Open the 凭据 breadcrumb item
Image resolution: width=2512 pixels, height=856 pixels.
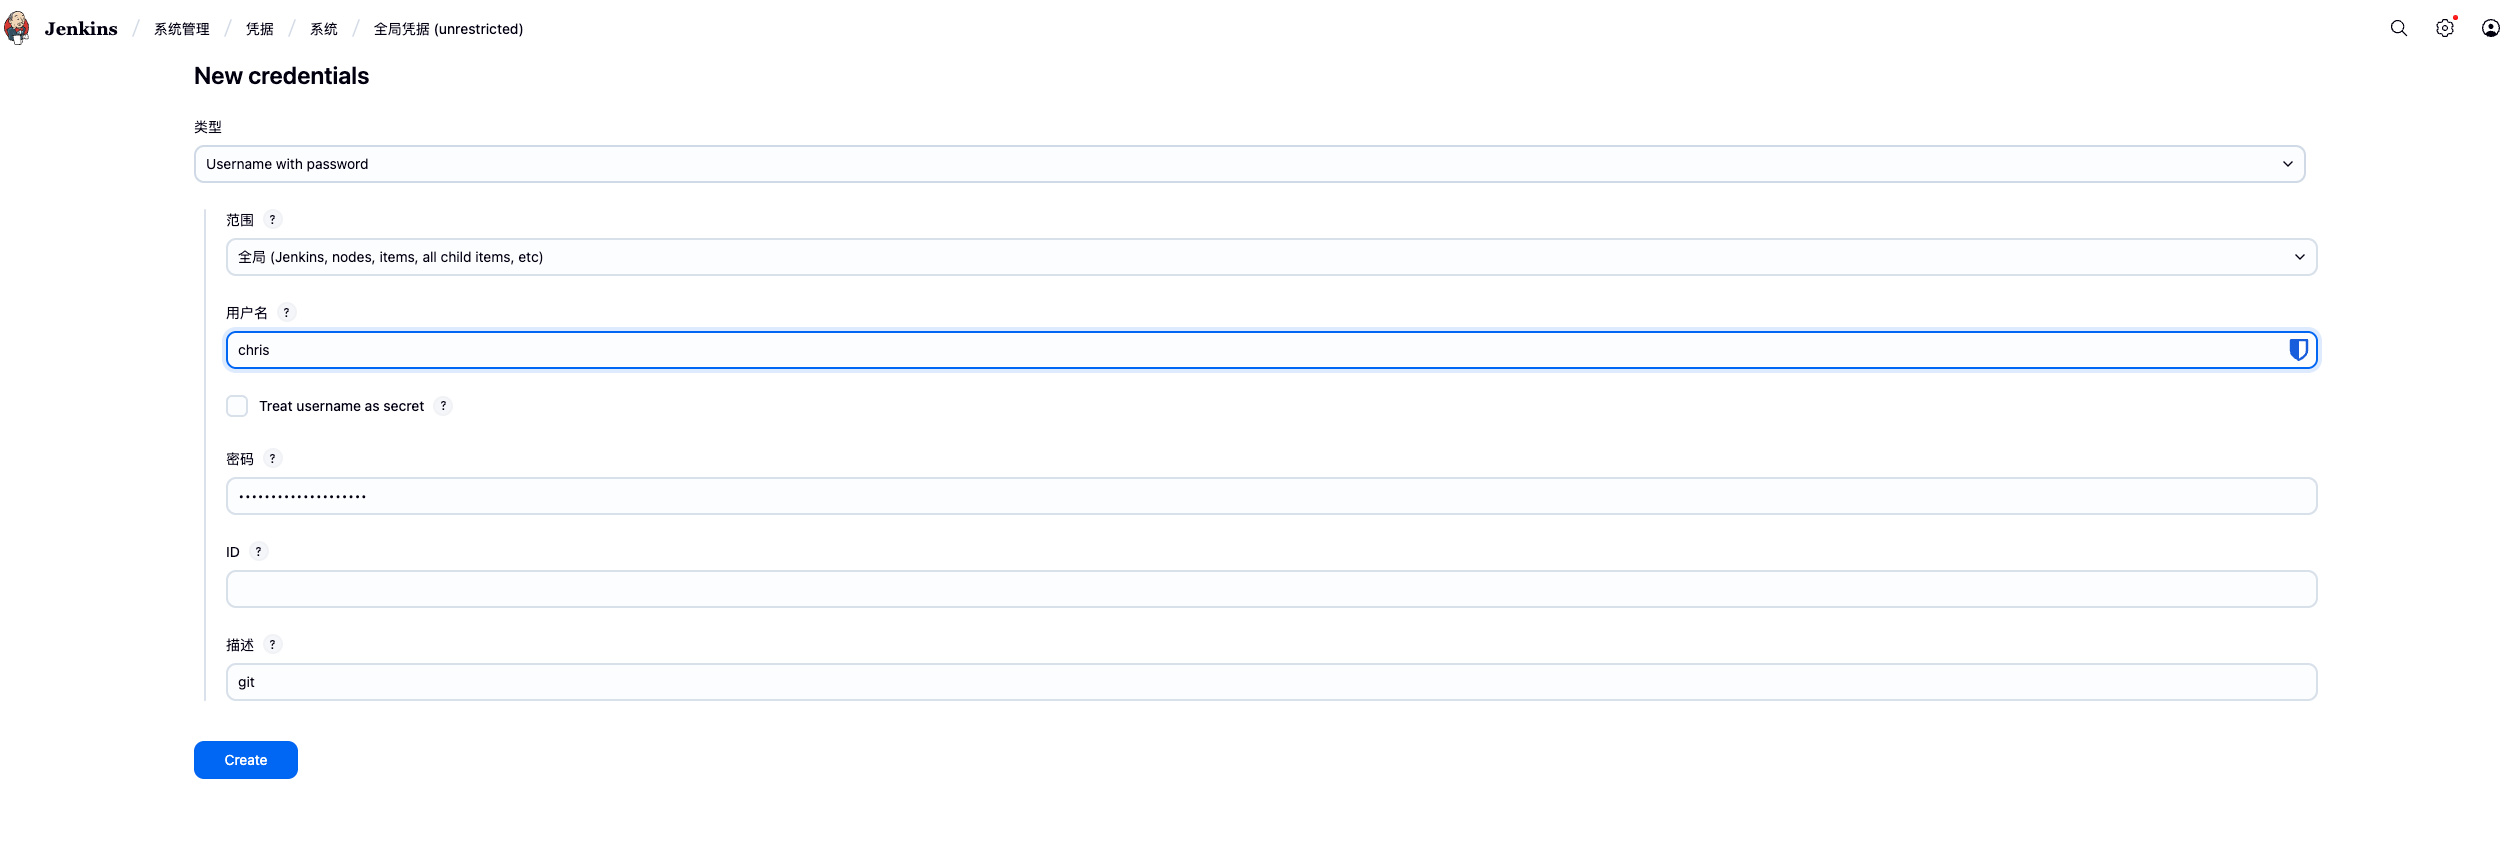(260, 29)
